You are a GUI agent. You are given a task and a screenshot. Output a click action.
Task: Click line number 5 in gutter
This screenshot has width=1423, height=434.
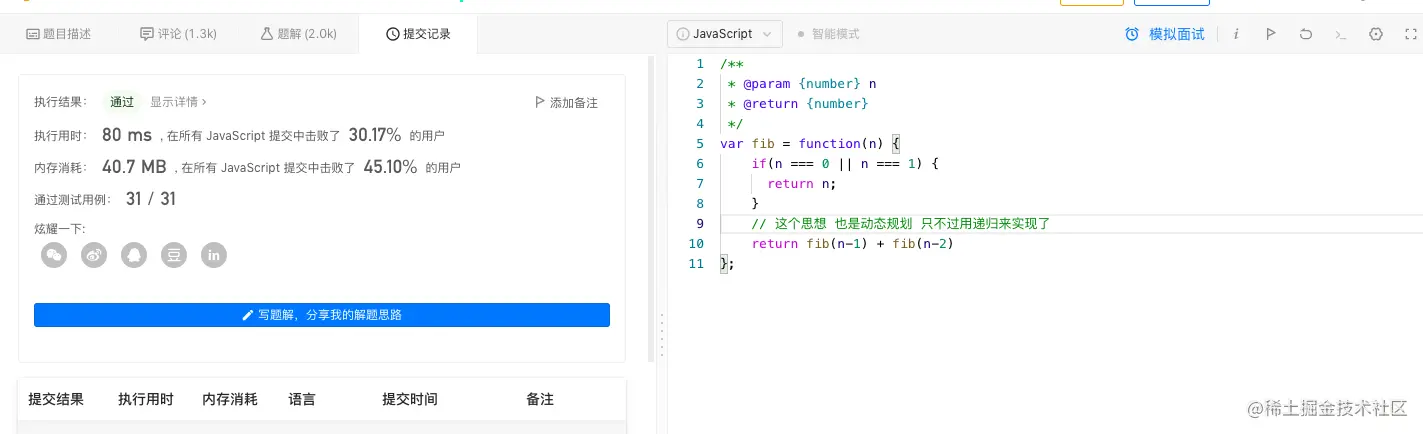click(x=700, y=143)
